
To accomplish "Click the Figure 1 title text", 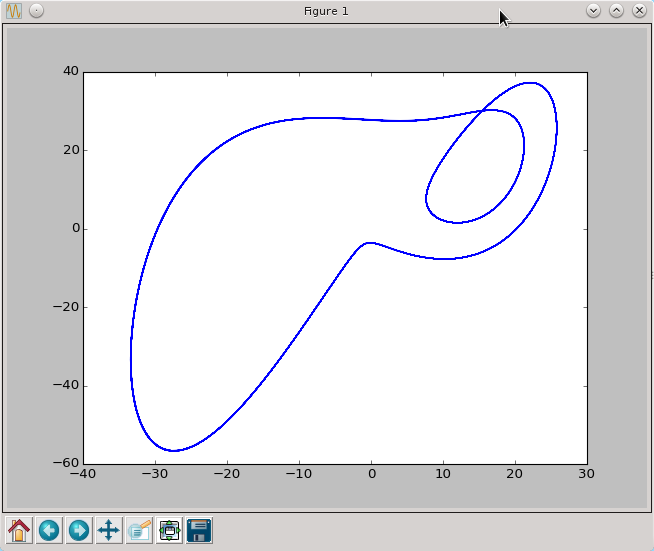I will click(x=326, y=11).
